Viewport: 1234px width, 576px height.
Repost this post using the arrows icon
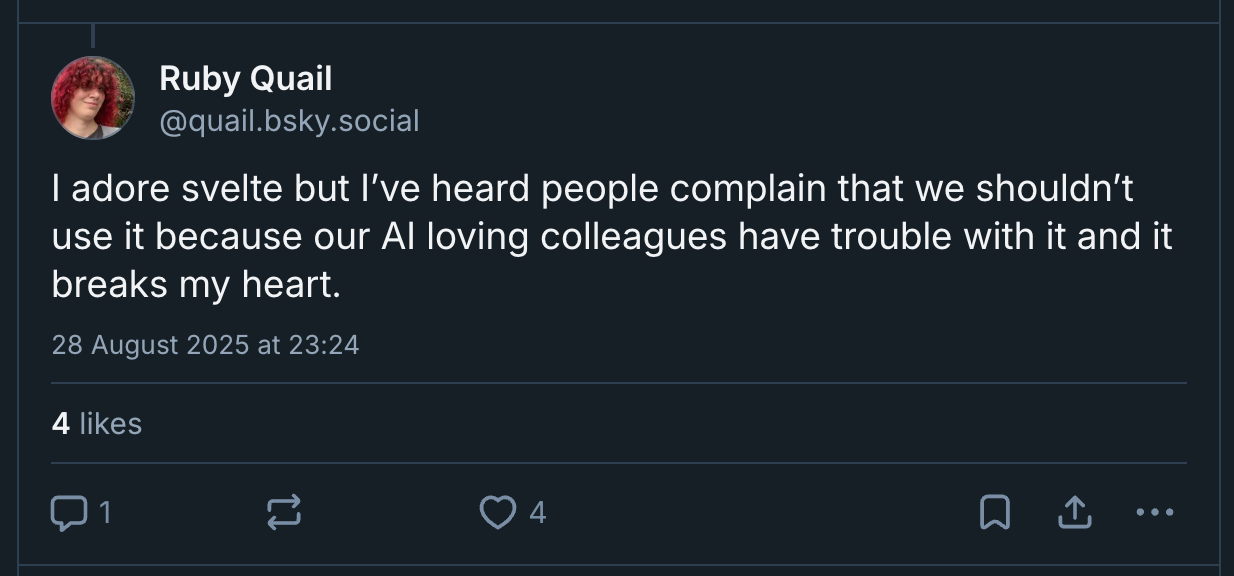(283, 513)
